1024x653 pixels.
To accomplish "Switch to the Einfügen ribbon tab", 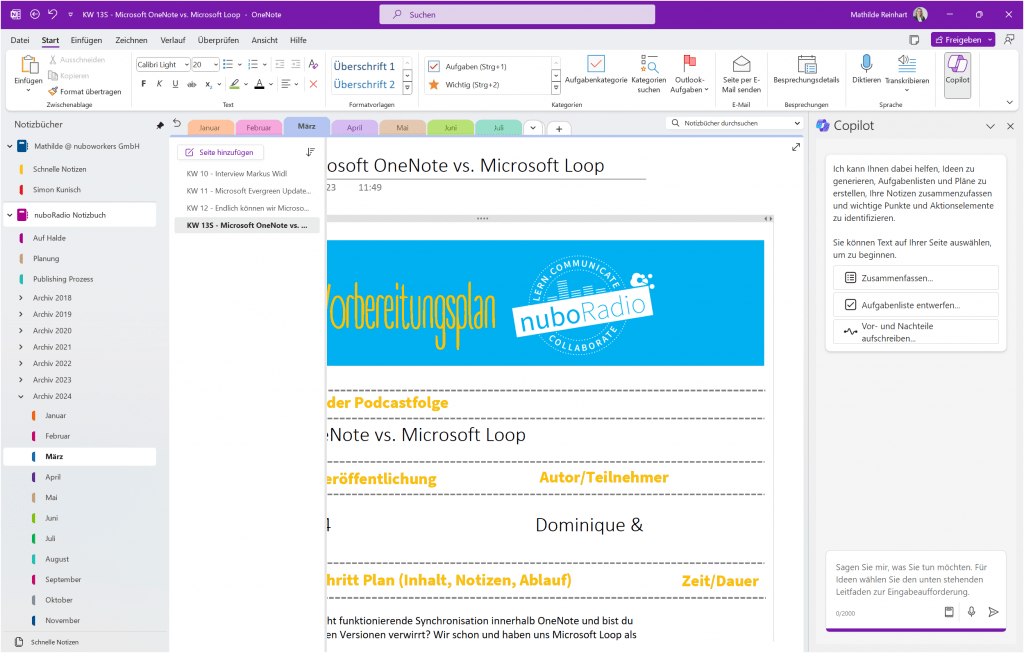I will pyautogui.click(x=87, y=40).
